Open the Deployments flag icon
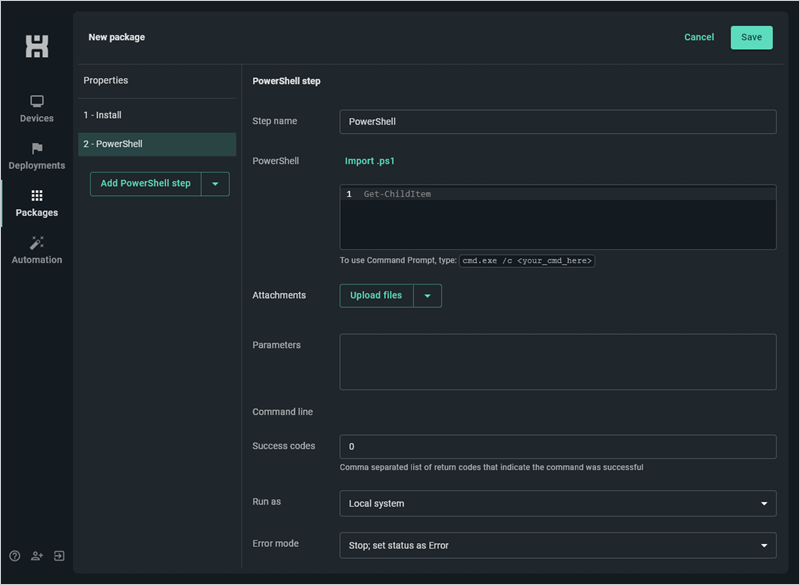 (37, 148)
